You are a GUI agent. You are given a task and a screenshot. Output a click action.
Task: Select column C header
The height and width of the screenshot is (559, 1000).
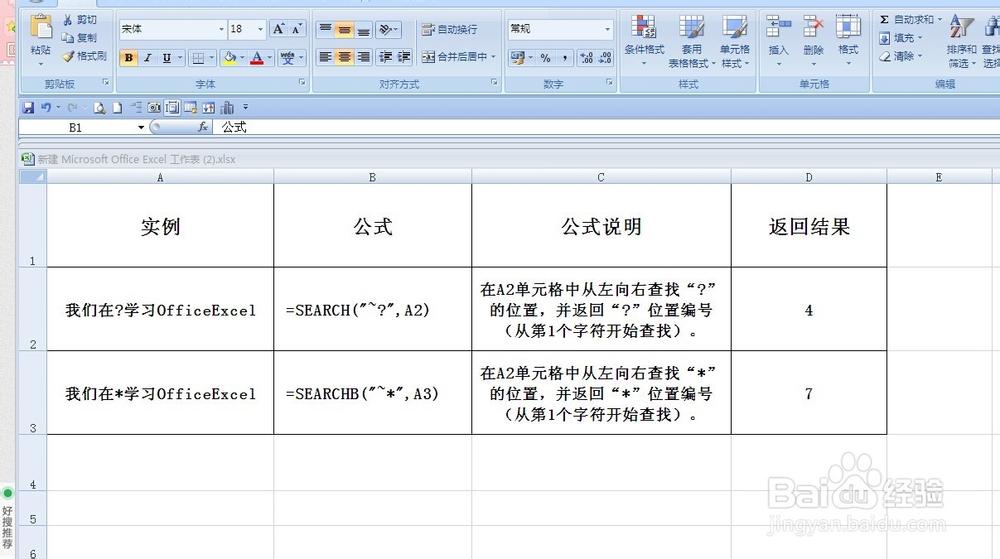click(x=601, y=177)
